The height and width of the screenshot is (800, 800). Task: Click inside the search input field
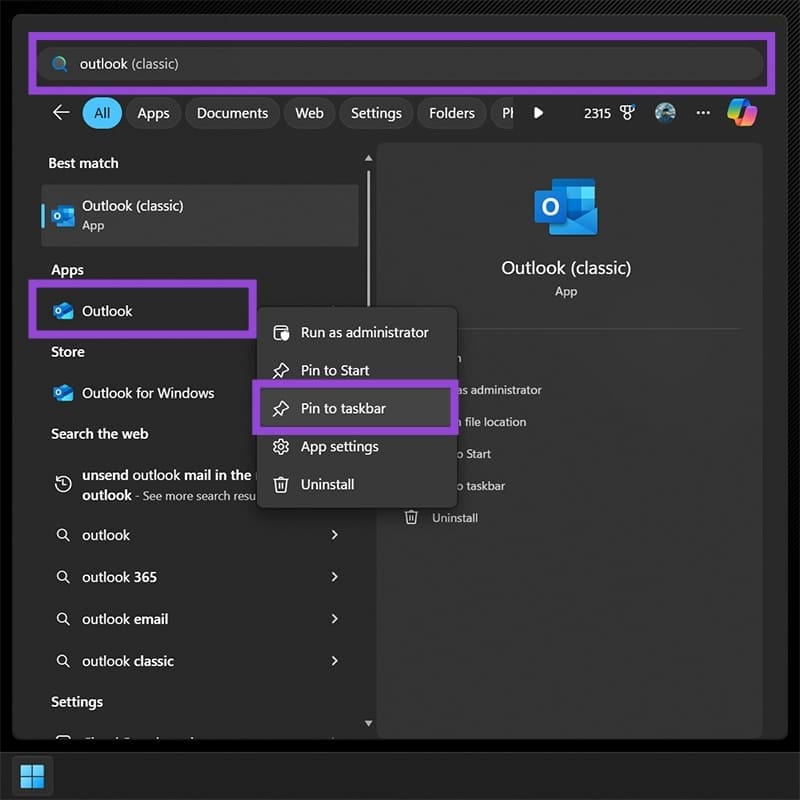pos(300,62)
